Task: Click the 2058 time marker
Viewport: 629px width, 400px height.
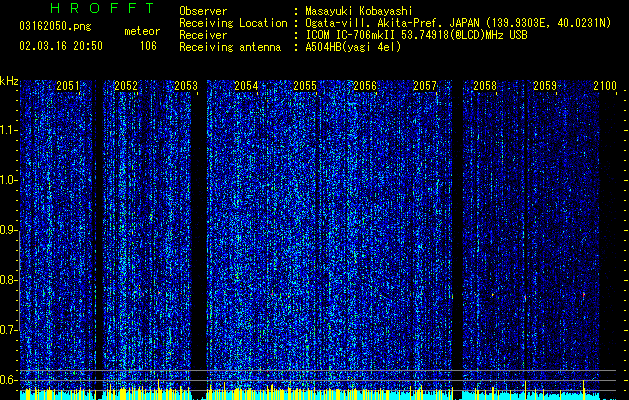Action: [x=485, y=86]
